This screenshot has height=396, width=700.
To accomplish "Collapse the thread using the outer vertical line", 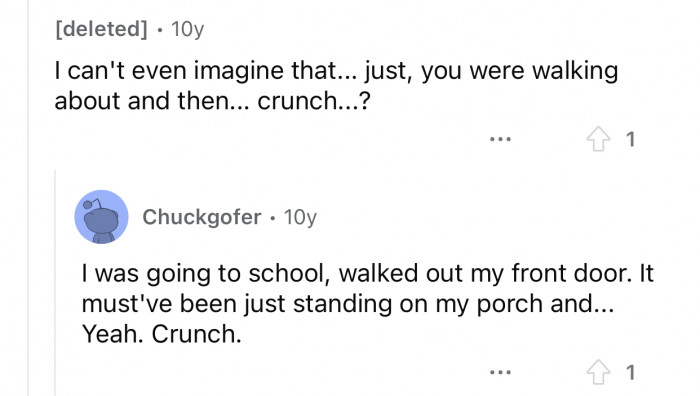I will pyautogui.click(x=28, y=198).
